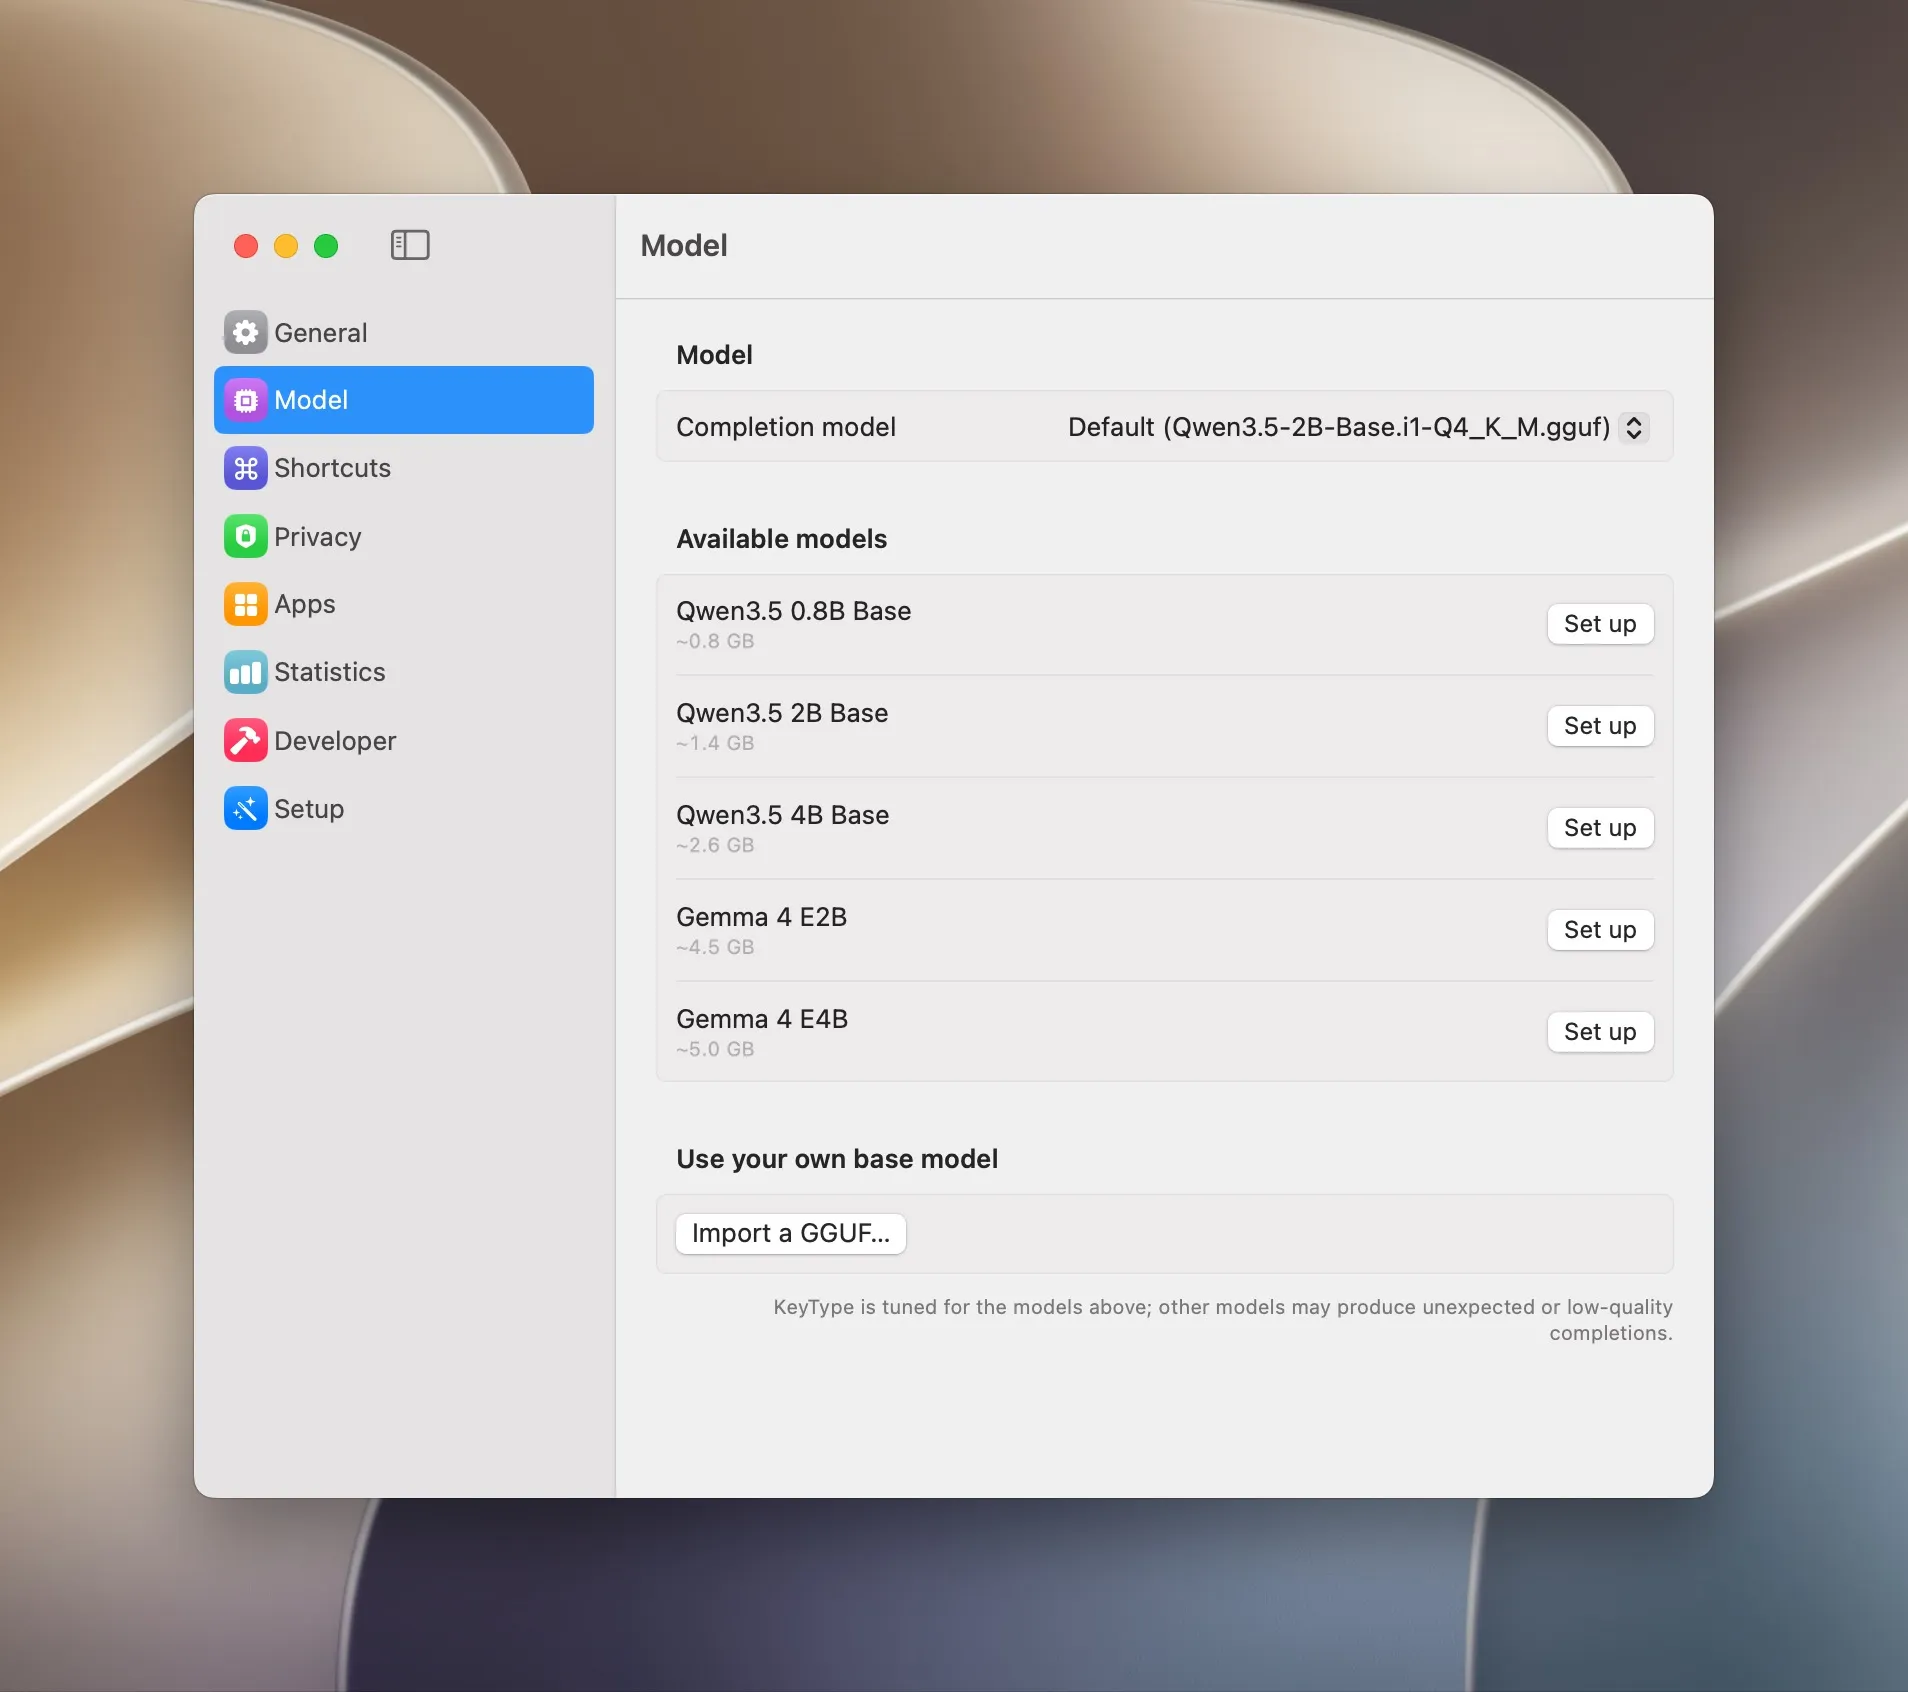Click the KeyType tuning note text
This screenshot has width=1908, height=1692.
coord(1222,1320)
